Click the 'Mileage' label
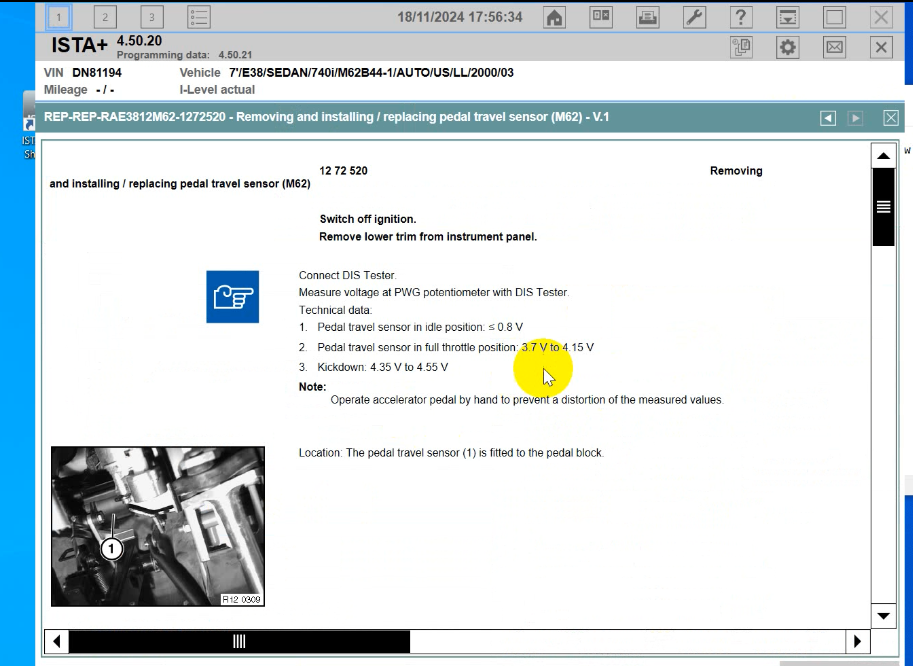This screenshot has width=913, height=666. [x=65, y=90]
